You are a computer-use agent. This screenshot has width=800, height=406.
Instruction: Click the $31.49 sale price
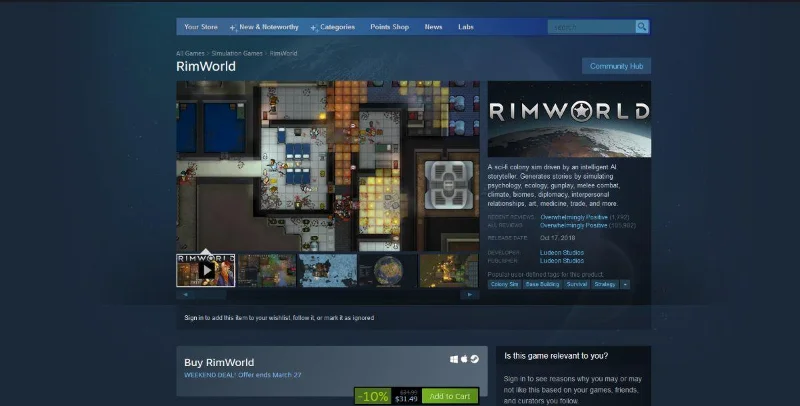click(407, 399)
